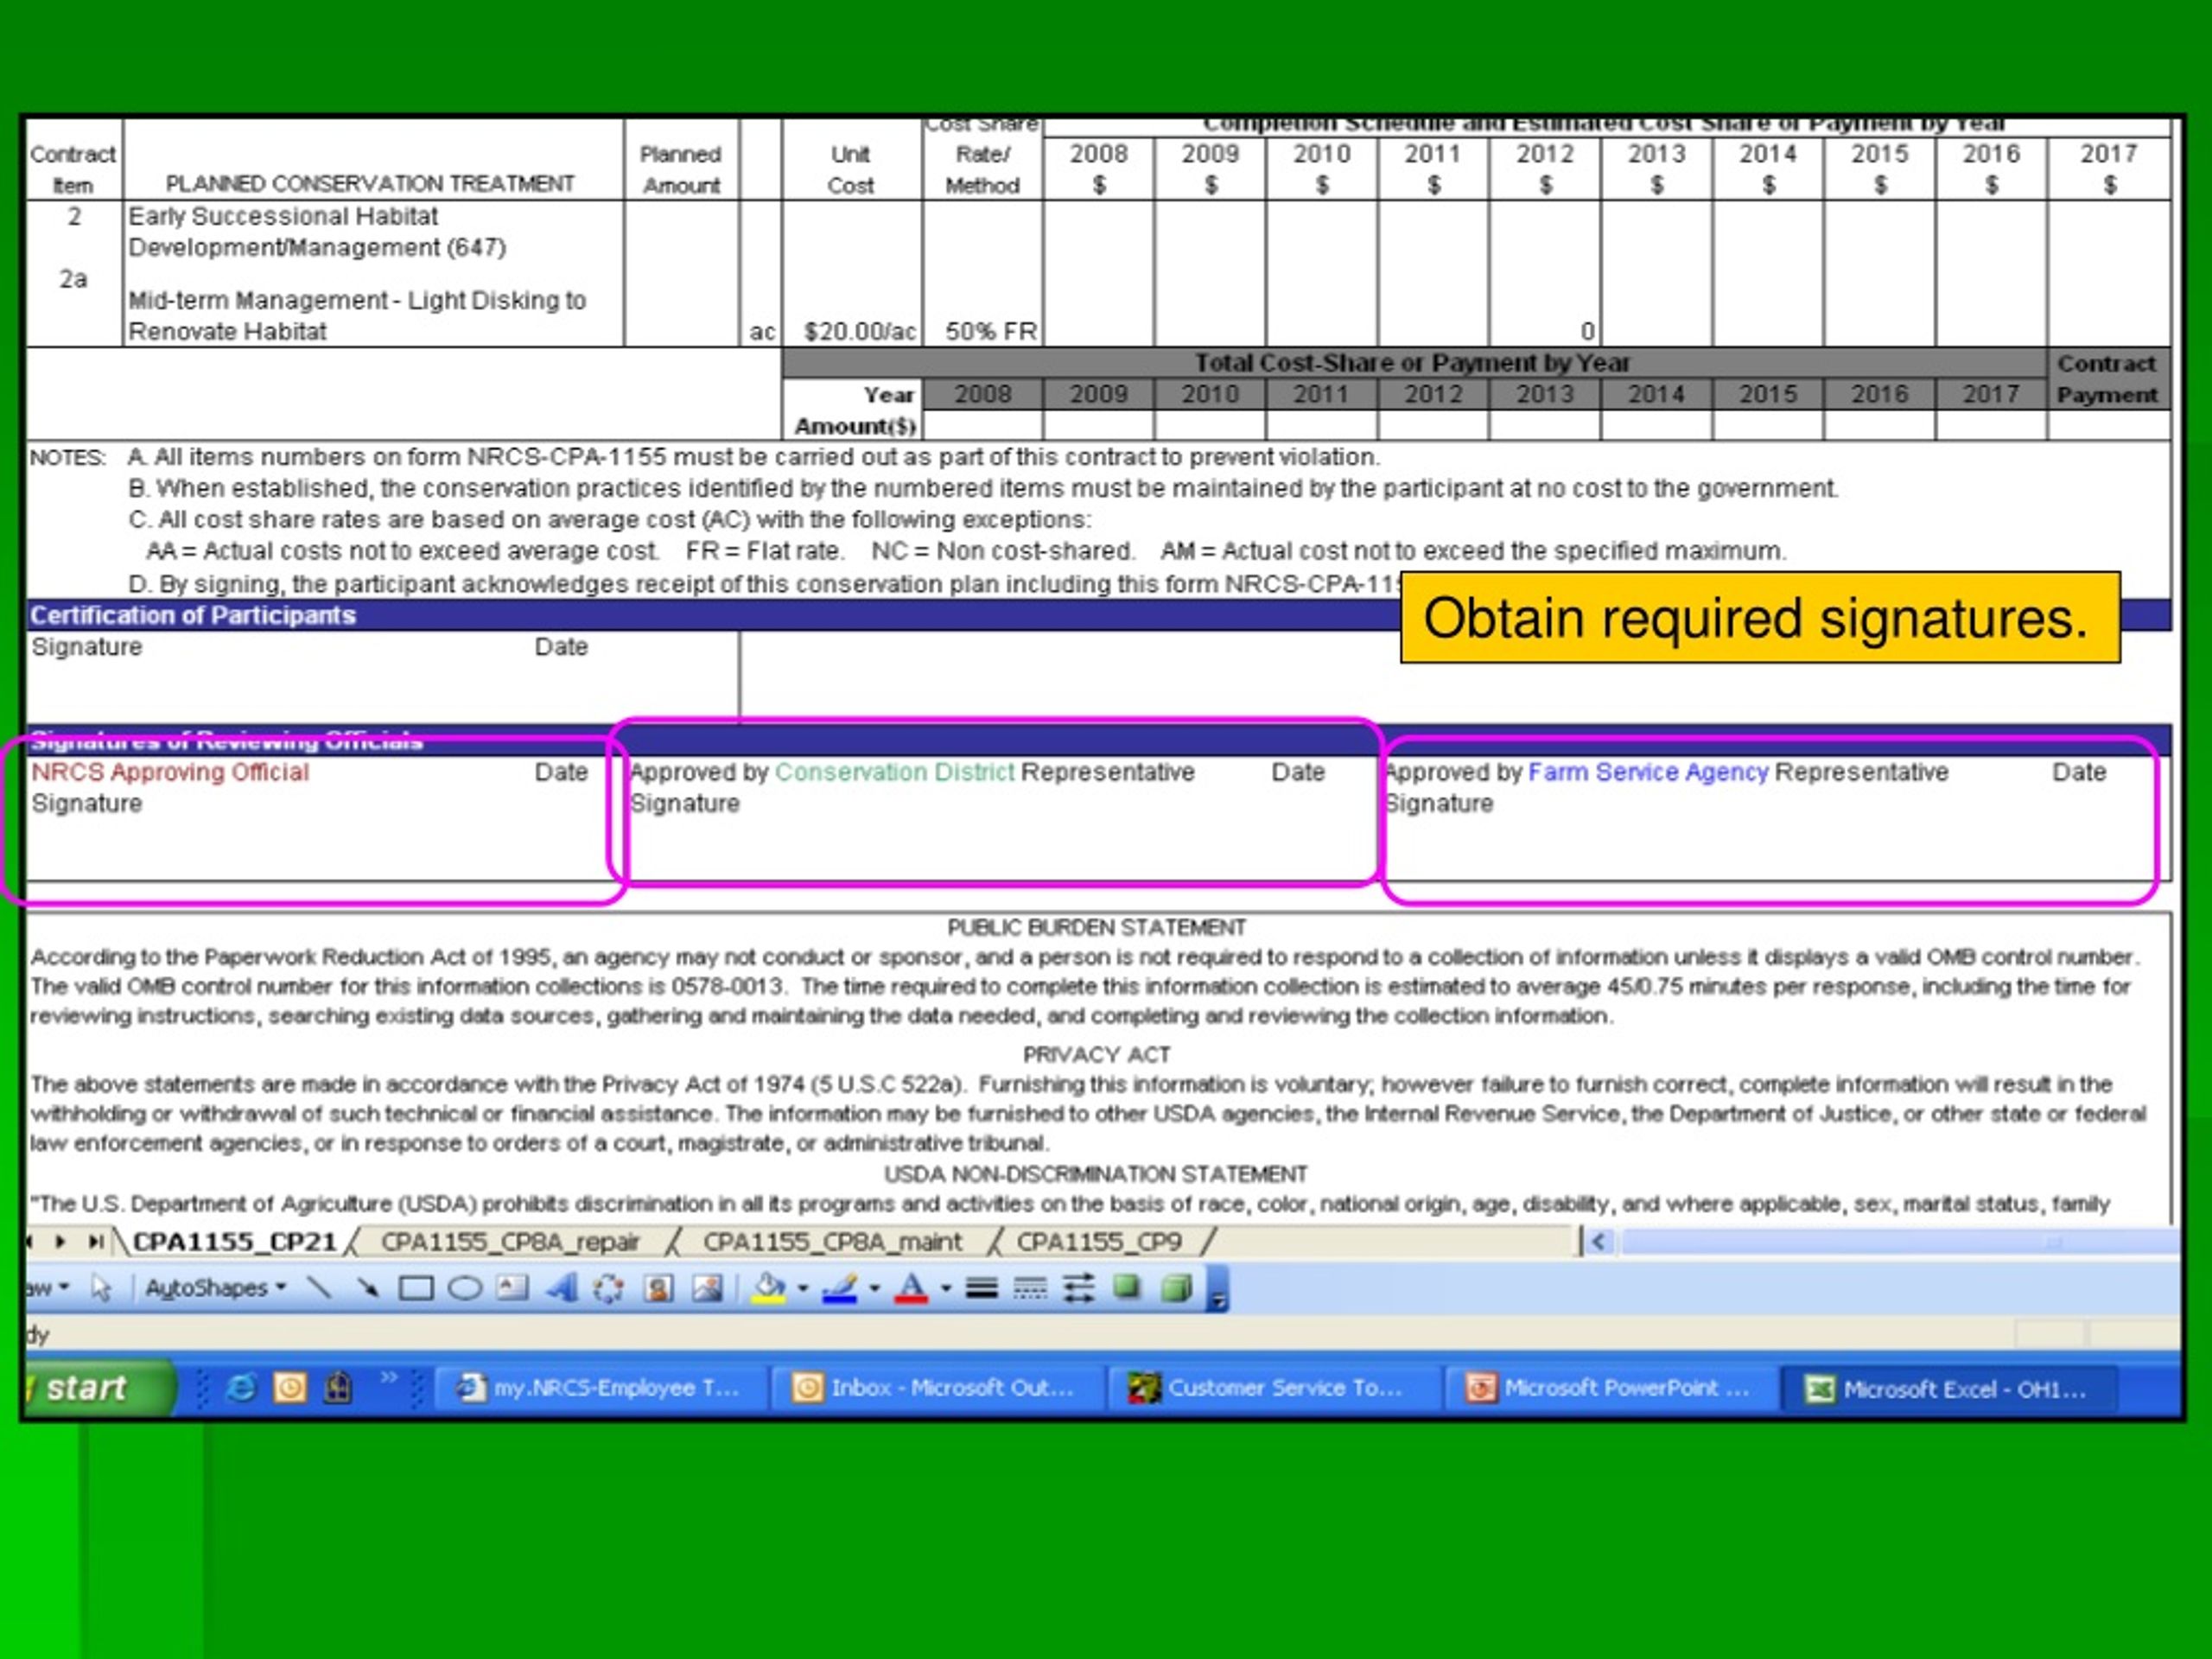Open the Arrow Style options
Screen dimensions: 2212x1659
[1078, 1288]
